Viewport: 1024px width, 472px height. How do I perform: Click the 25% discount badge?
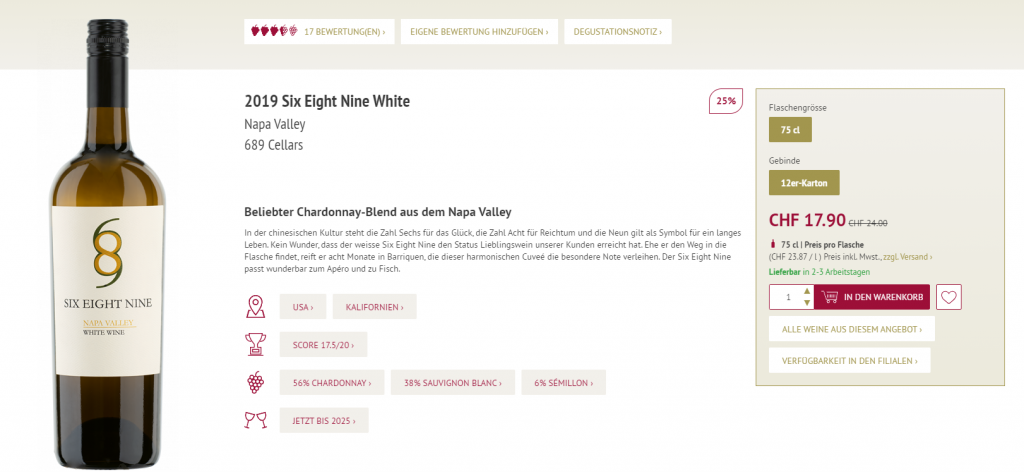[725, 101]
